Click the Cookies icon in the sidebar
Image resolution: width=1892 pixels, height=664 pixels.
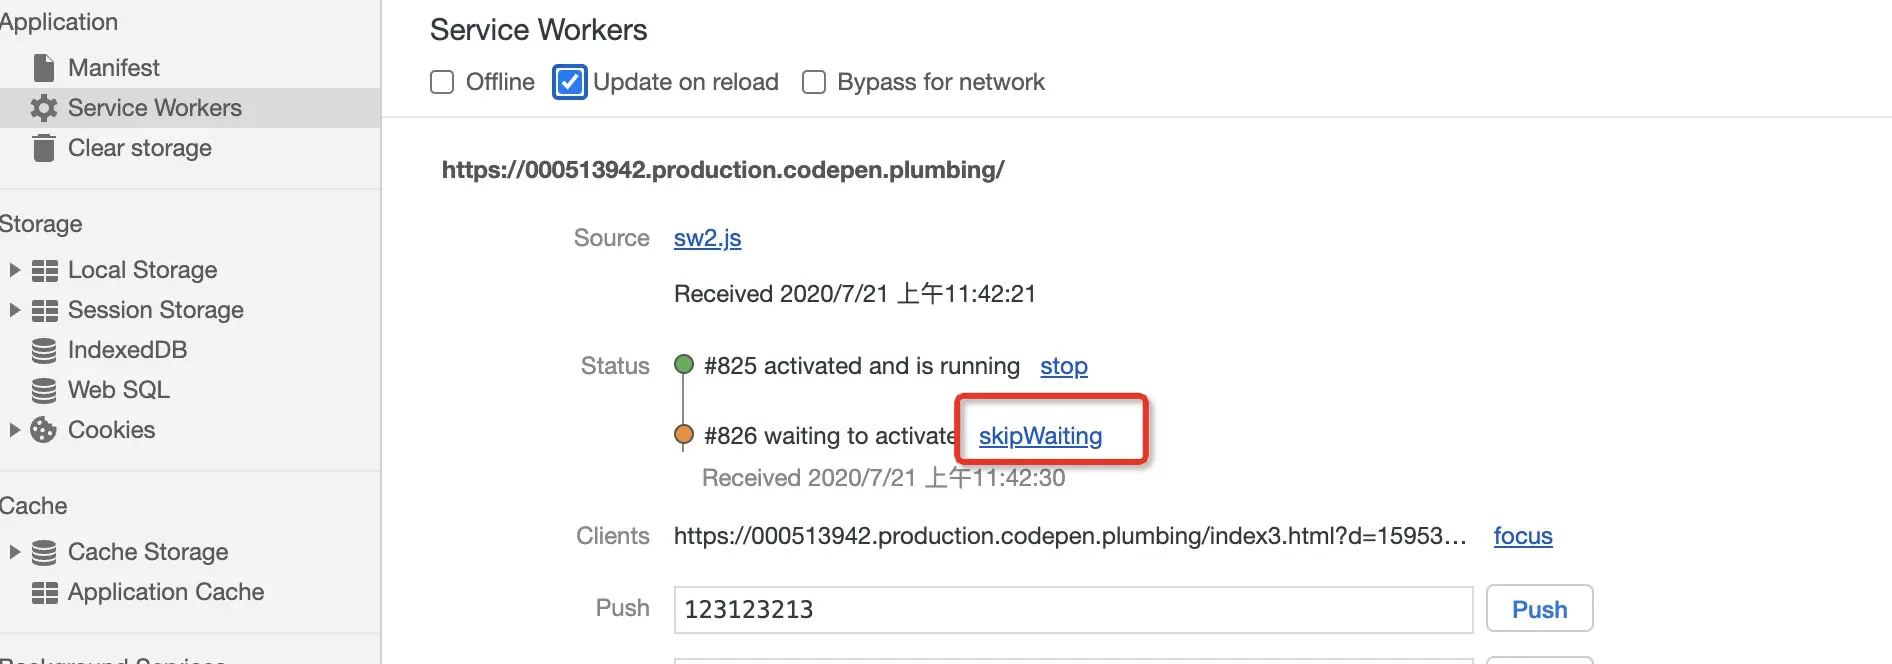pos(44,430)
